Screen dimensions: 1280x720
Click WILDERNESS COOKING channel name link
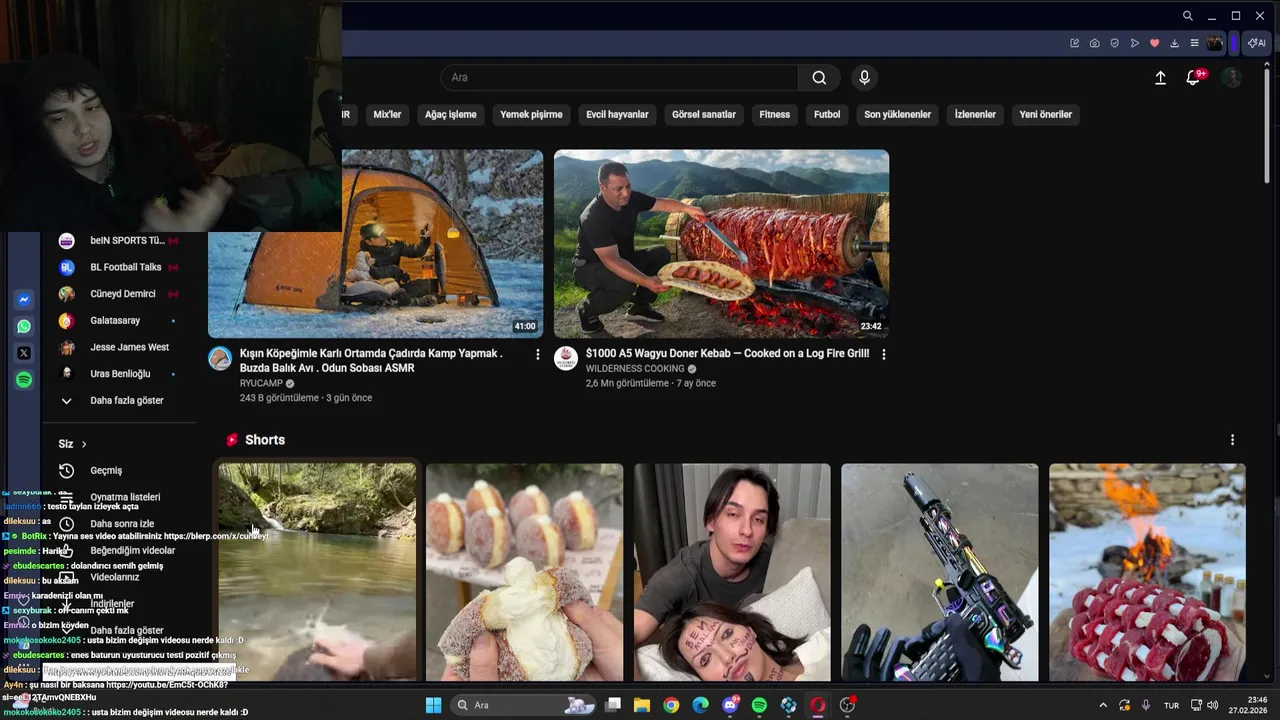coord(635,369)
